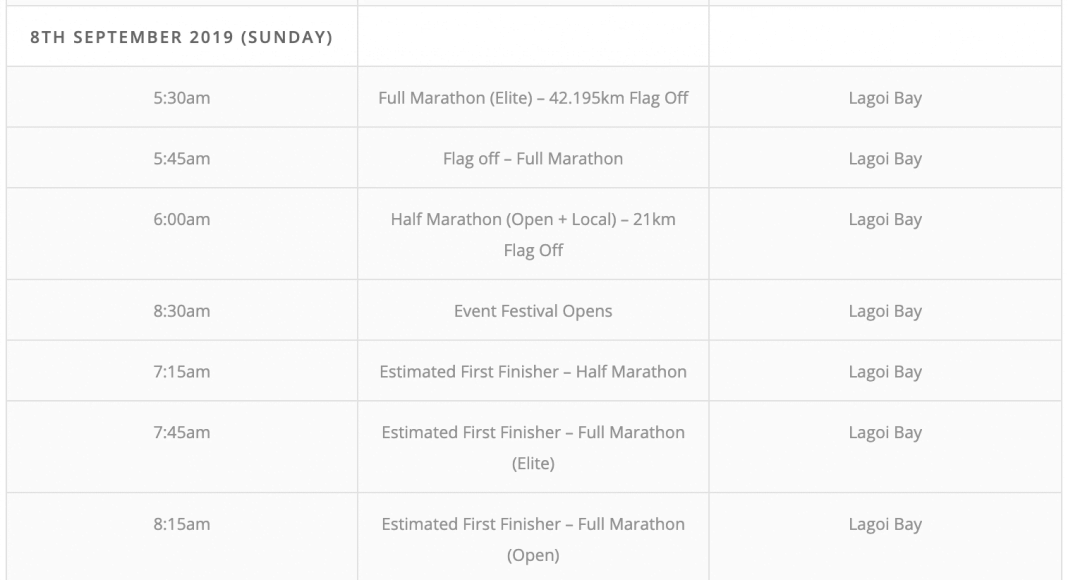Screen dimensions: 1068x580
Task: Select Estimated First Finisher – Half Marathon text
Action: tap(533, 371)
